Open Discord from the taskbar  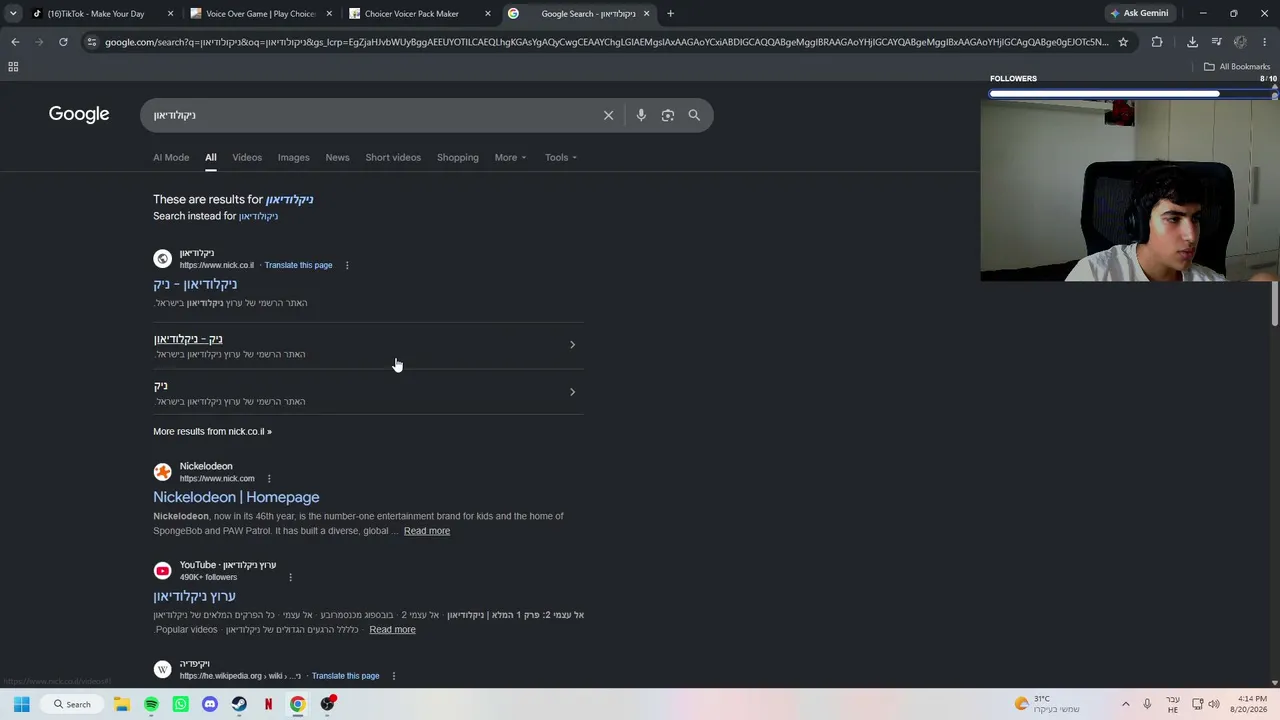point(210,704)
